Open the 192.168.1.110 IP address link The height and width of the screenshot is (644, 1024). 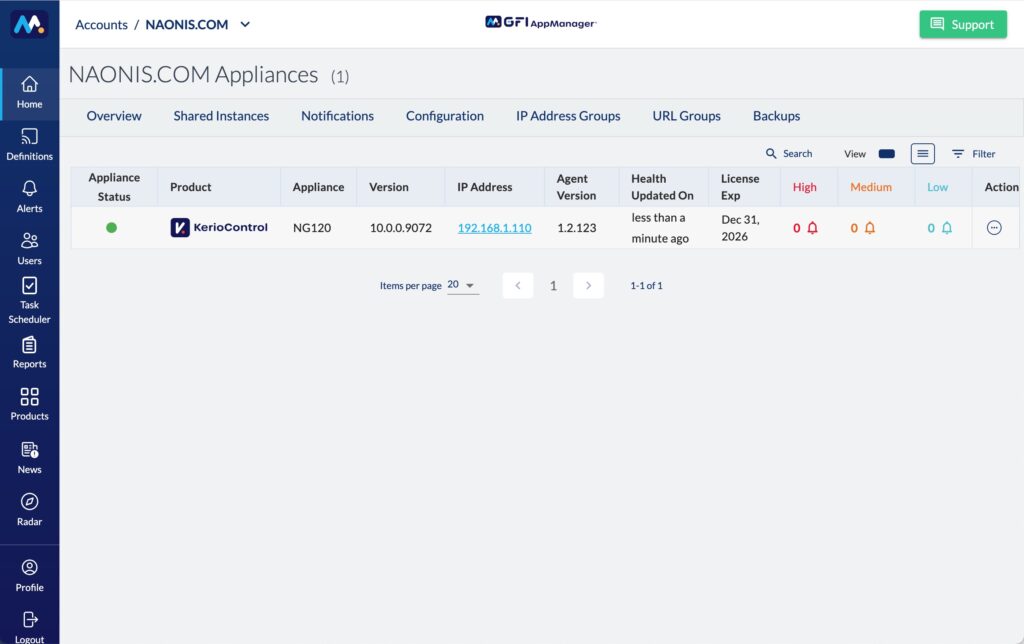[494, 228]
